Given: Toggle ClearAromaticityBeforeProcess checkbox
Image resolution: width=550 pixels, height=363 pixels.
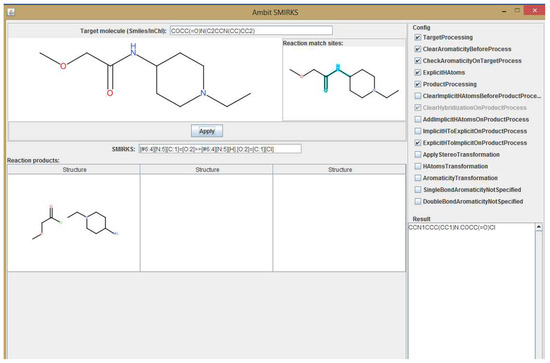Looking at the screenshot, I should click(x=418, y=49).
